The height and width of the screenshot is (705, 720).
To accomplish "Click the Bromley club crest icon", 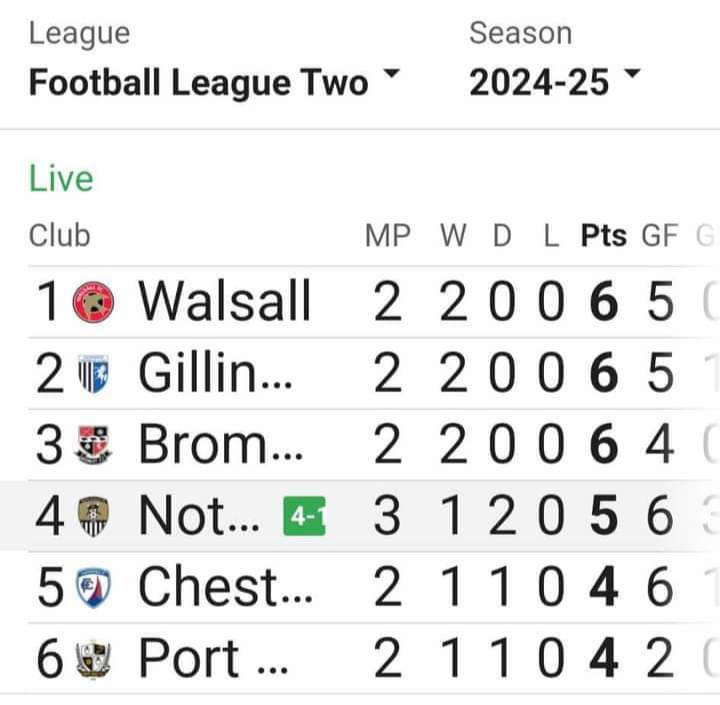I will point(93,445).
